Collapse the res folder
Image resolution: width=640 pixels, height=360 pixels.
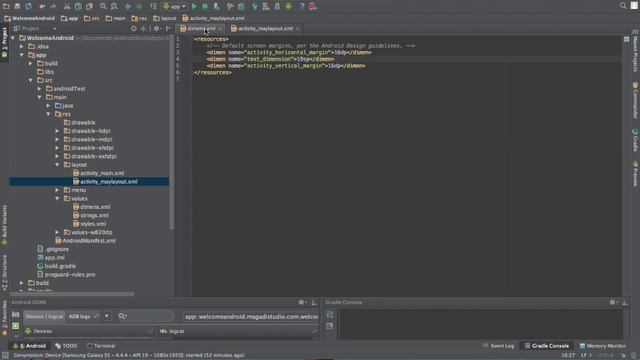tap(49, 114)
